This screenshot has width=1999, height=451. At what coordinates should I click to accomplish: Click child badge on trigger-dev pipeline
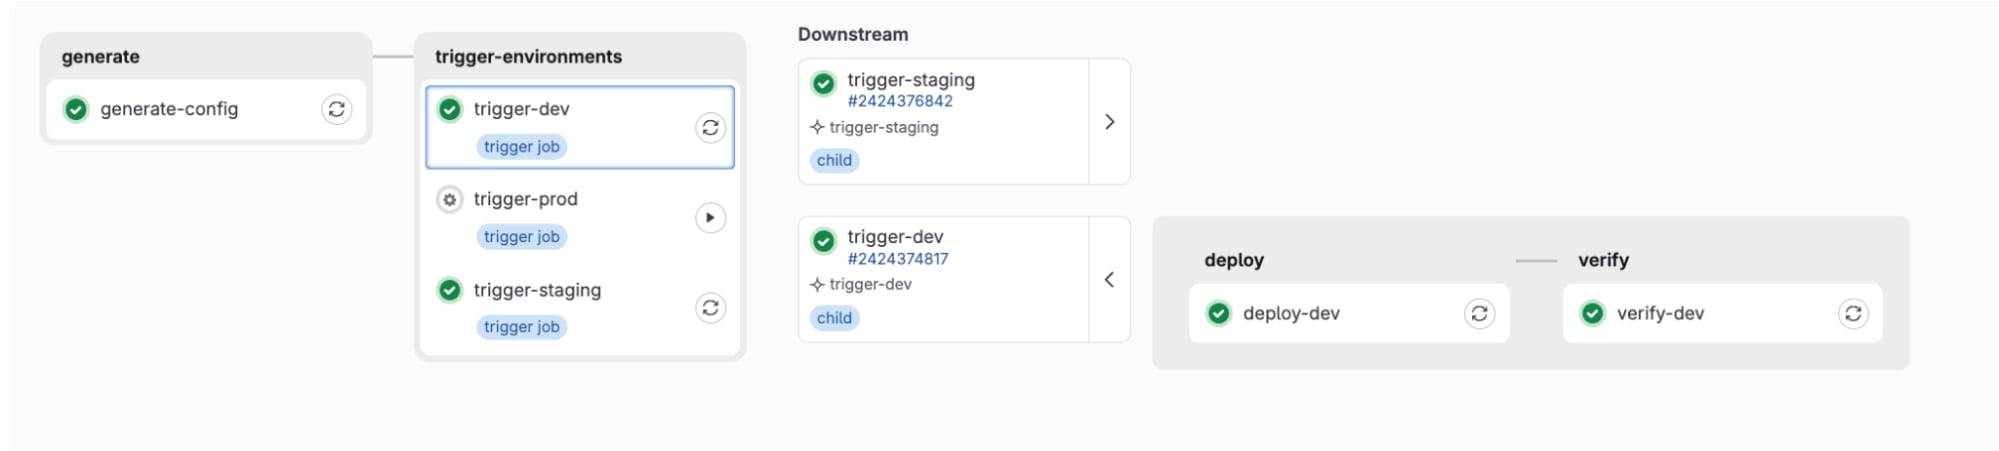pos(834,318)
